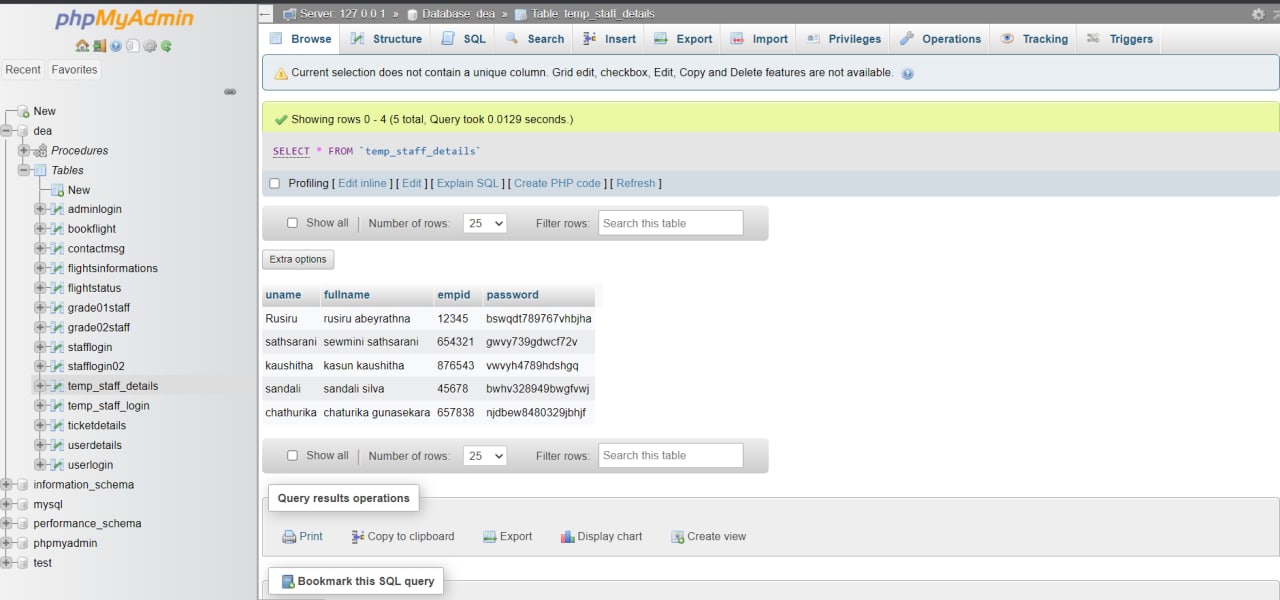Click in the lower Filter rows search field
1280x600 pixels.
pyautogui.click(x=671, y=455)
